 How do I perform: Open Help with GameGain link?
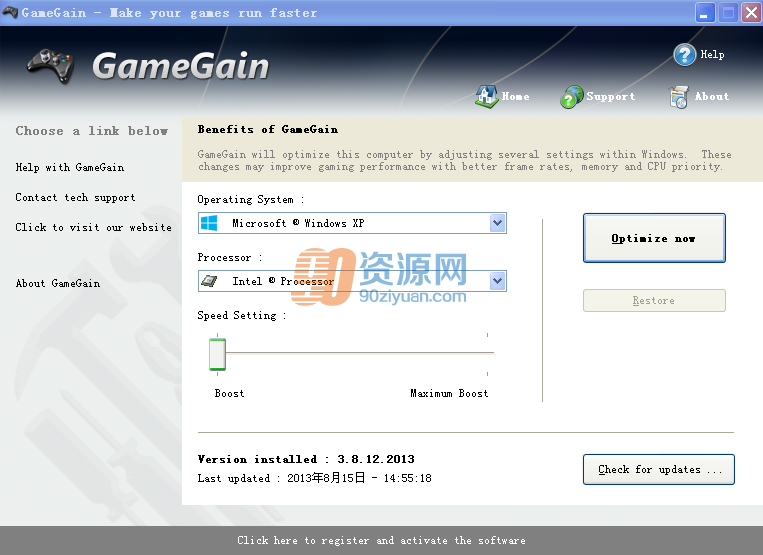[70, 167]
